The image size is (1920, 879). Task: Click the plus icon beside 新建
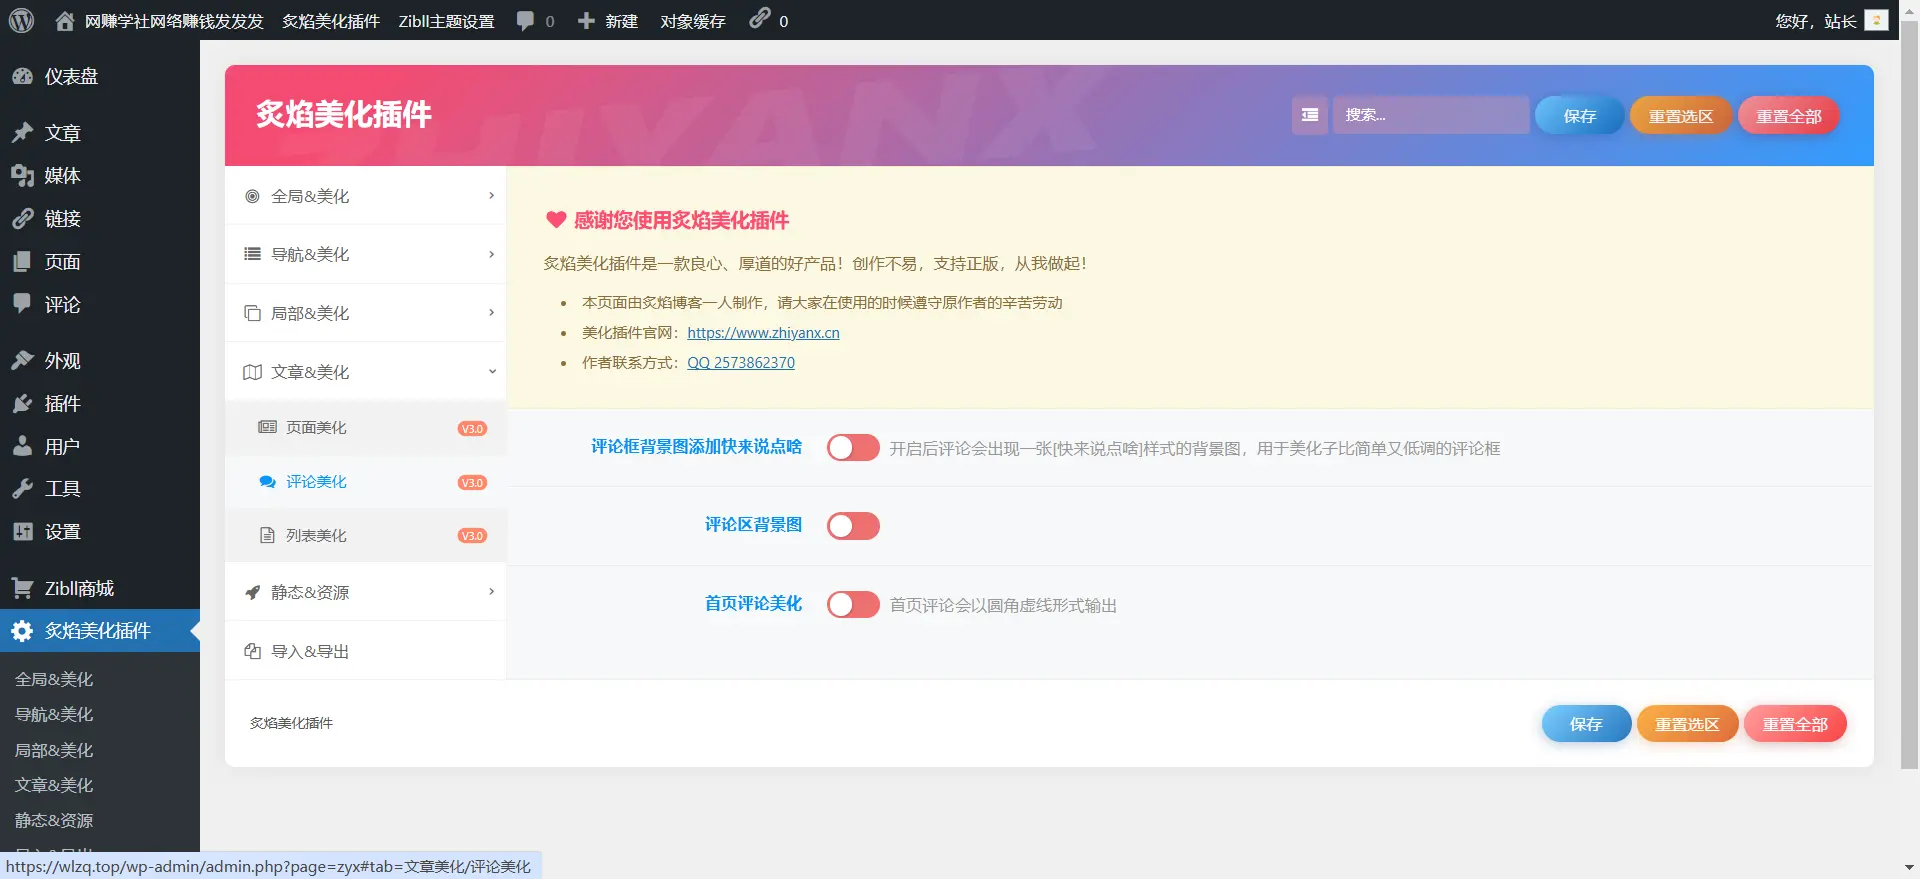tap(586, 21)
